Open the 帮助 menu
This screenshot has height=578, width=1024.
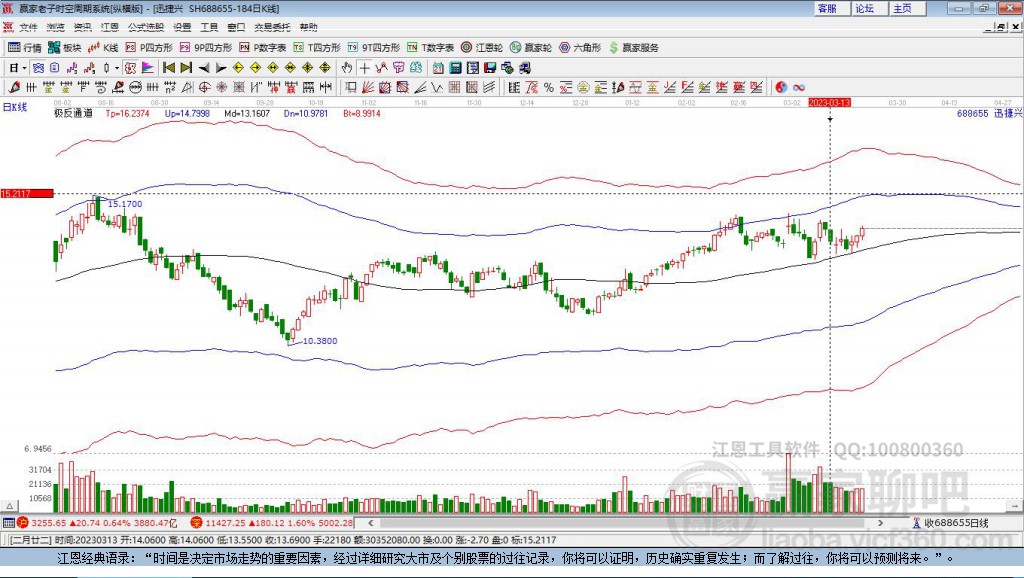pos(308,27)
